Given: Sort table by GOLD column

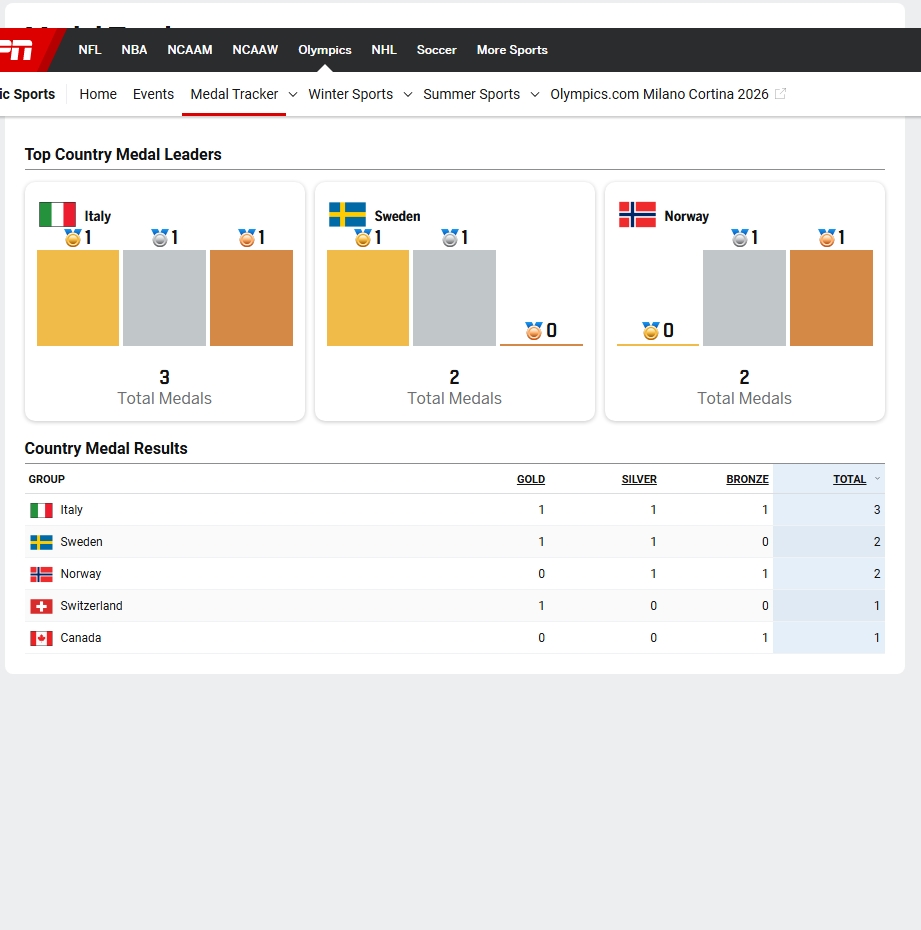Looking at the screenshot, I should pyautogui.click(x=531, y=479).
